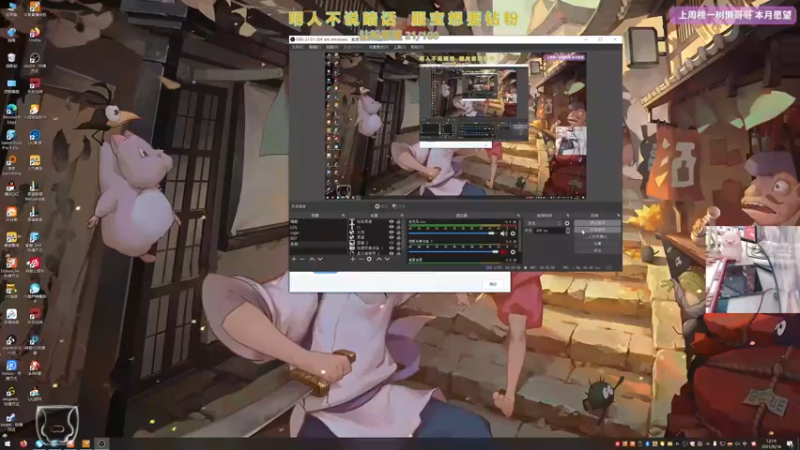Move the selected source up
This screenshot has height=450, width=800.
379,259
